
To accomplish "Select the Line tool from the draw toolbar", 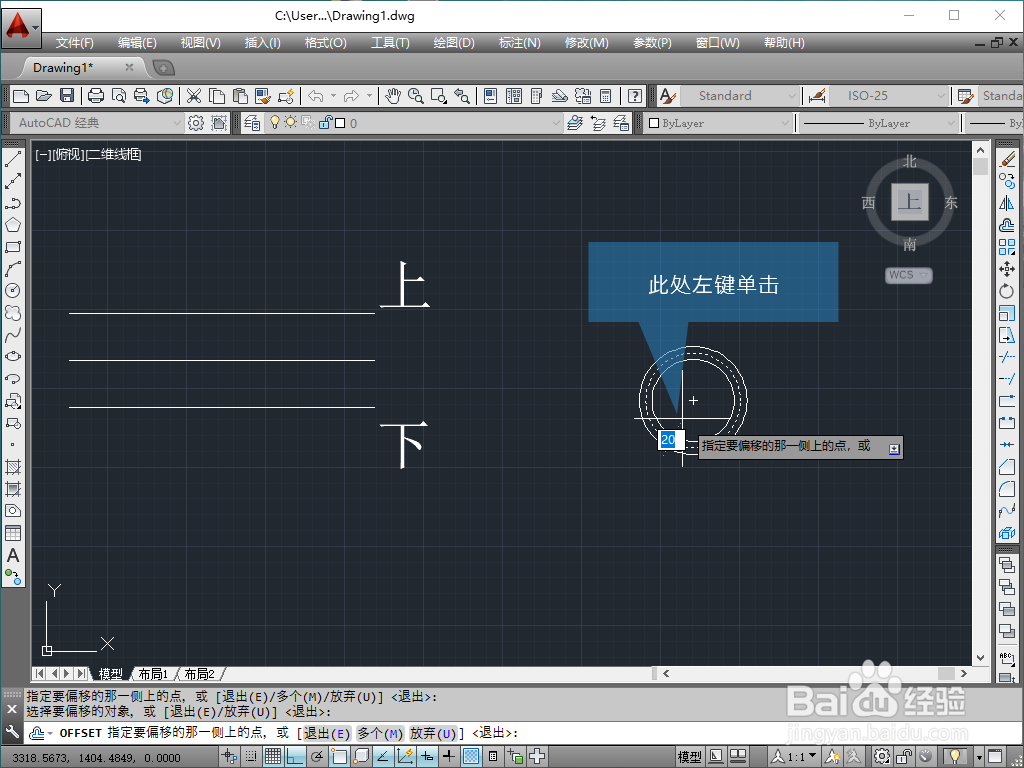I will (13, 158).
